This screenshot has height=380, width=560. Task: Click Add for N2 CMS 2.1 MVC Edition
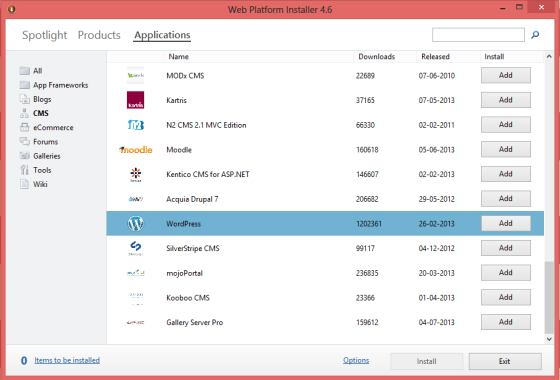pyautogui.click(x=506, y=125)
